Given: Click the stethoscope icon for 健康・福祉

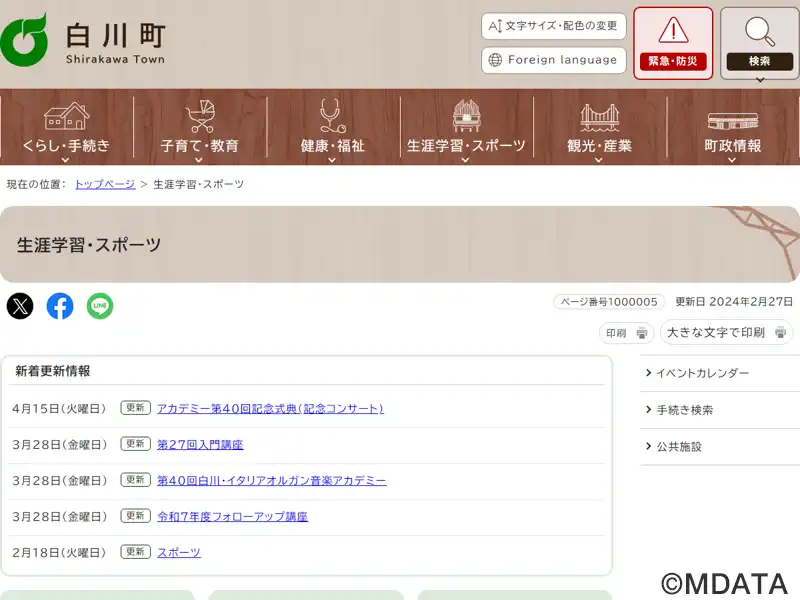Looking at the screenshot, I should [332, 116].
